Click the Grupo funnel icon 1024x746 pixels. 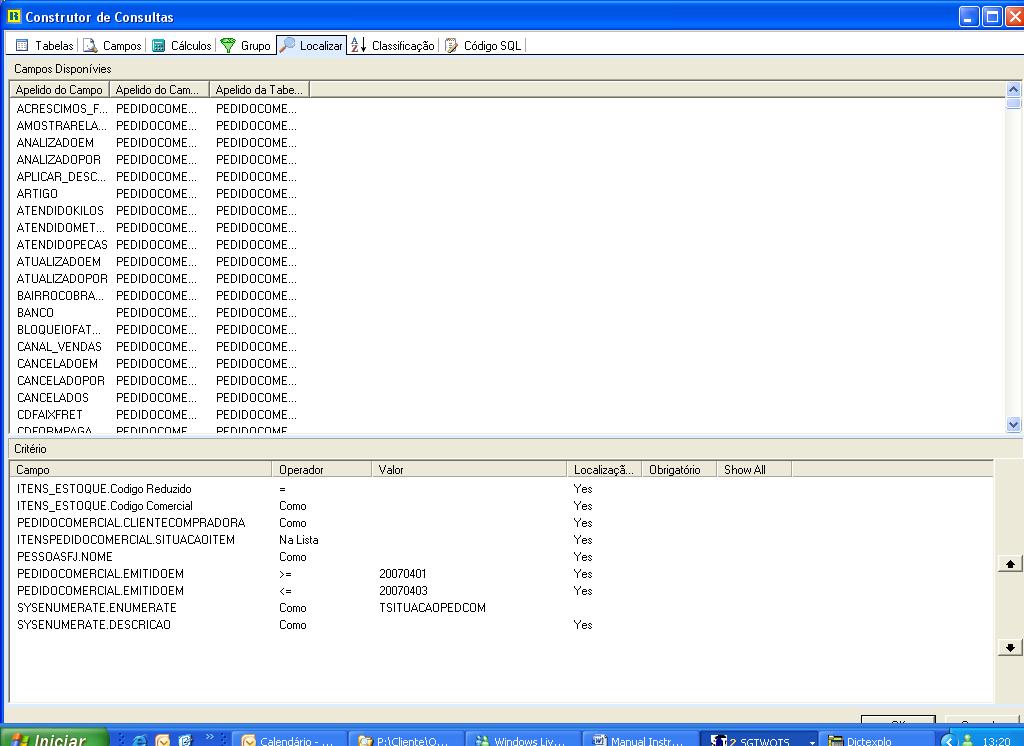(228, 46)
